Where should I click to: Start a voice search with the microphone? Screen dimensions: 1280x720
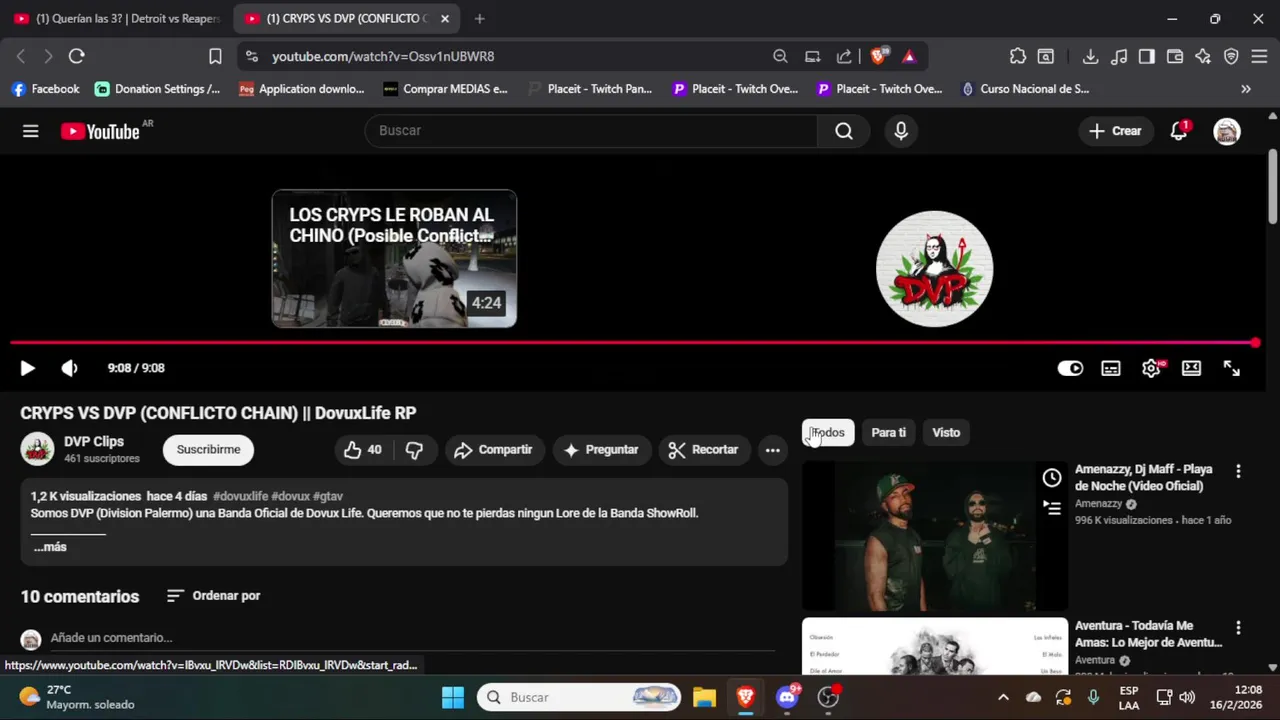point(901,131)
